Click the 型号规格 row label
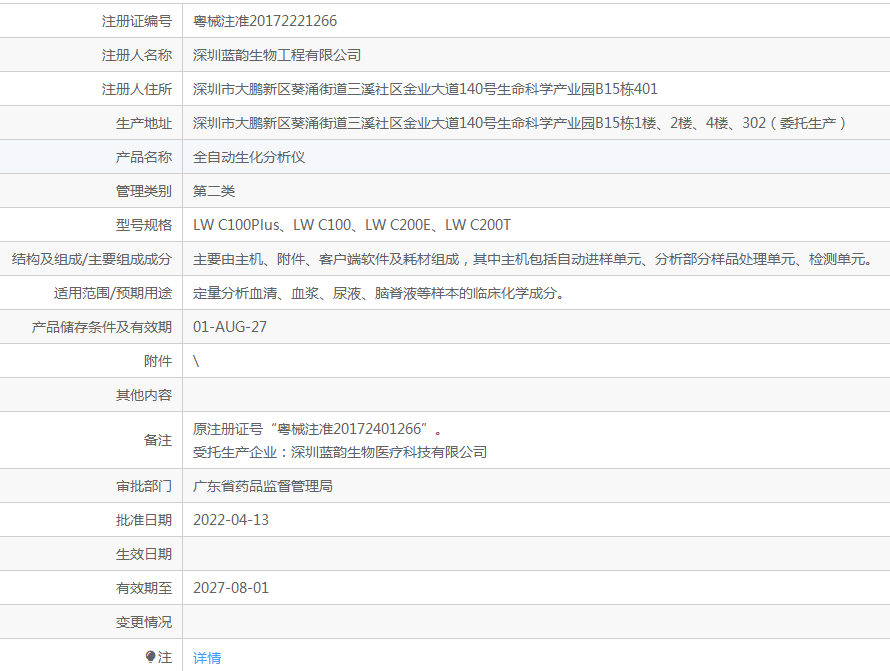This screenshot has width=890, height=671. pyautogui.click(x=144, y=225)
